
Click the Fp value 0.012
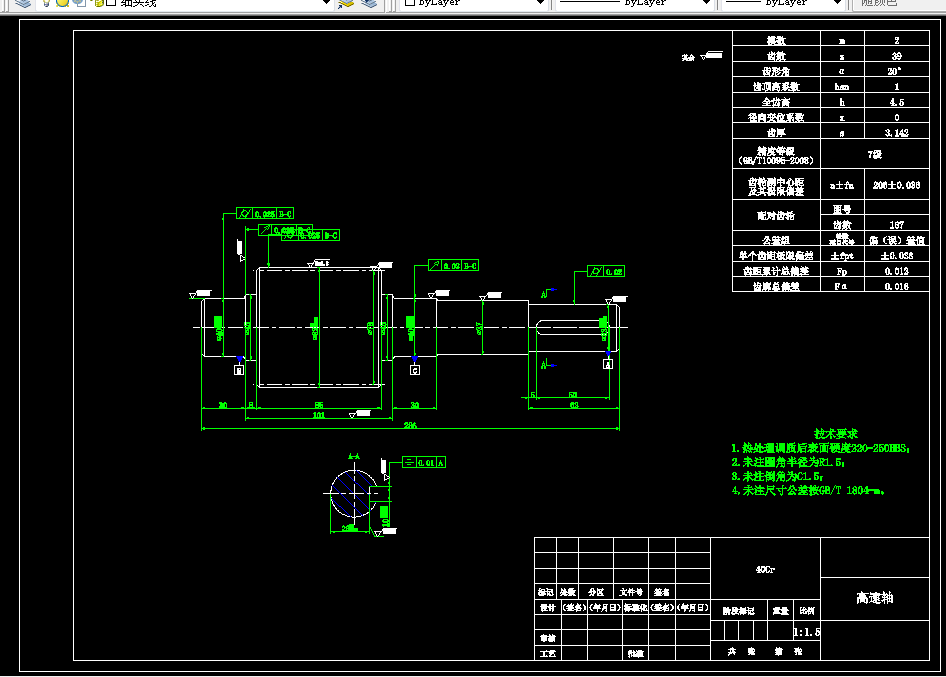tap(897, 271)
